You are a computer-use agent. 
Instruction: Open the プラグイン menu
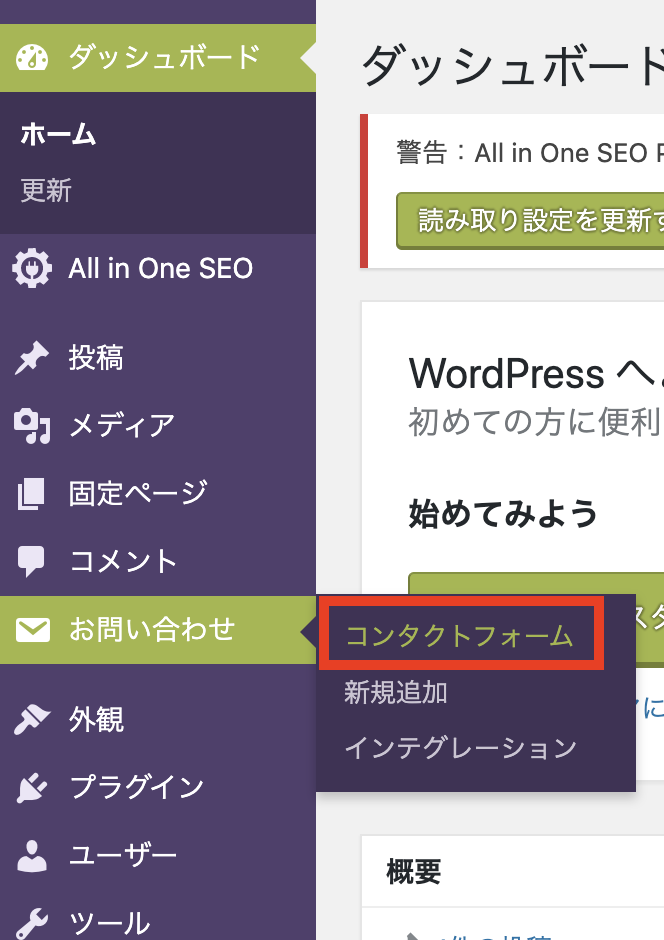158,787
